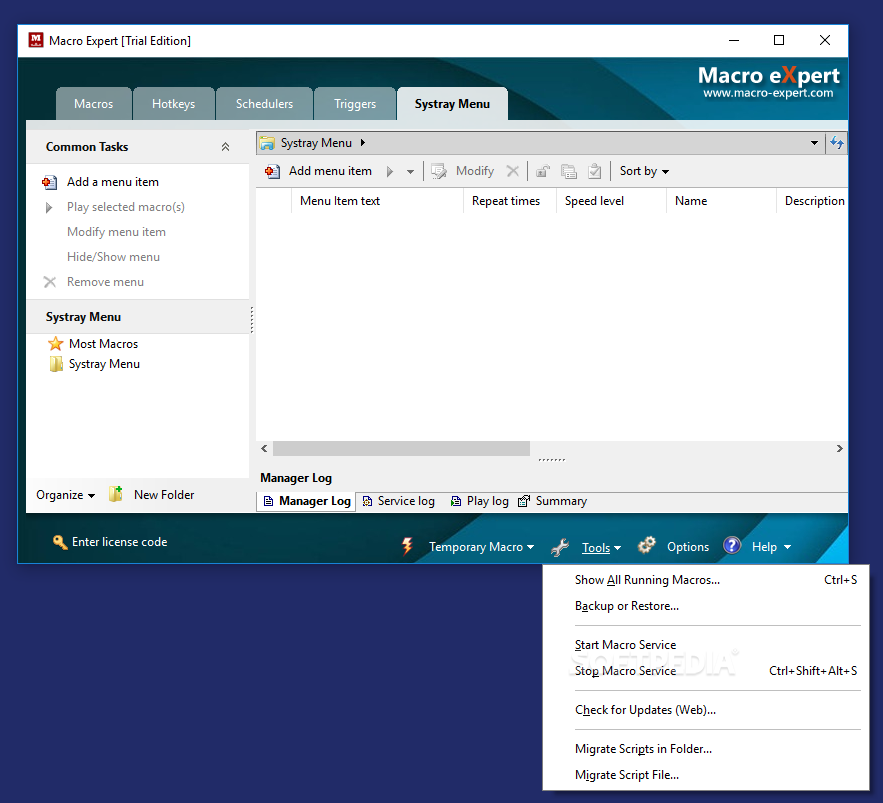Open the Summary tab
The width and height of the screenshot is (883, 803).
click(552, 501)
